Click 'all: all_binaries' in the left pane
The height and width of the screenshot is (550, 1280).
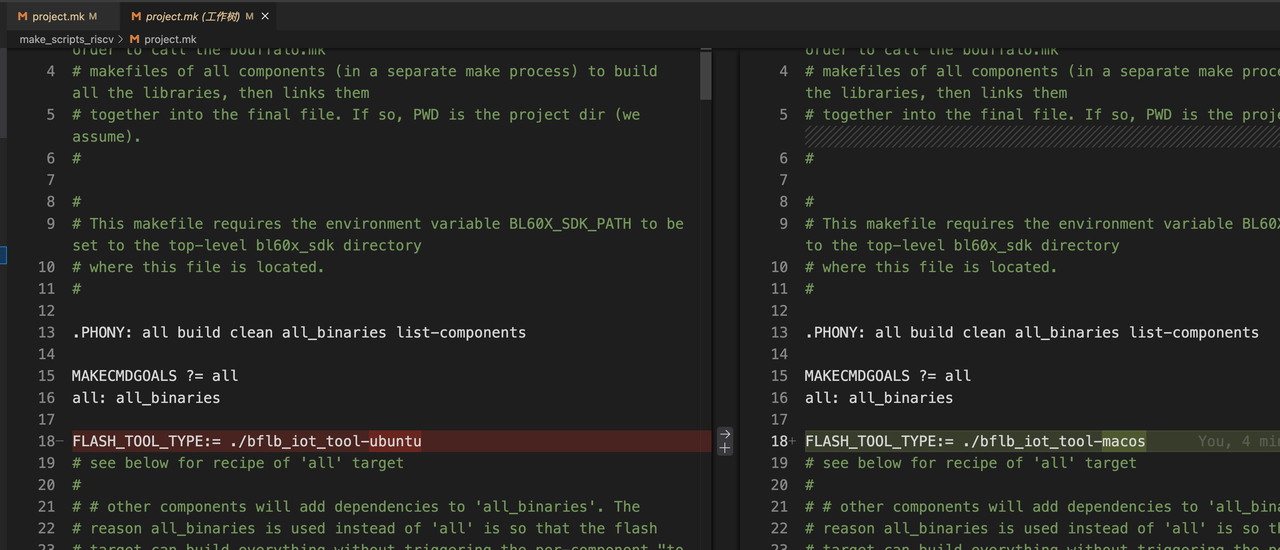(x=146, y=398)
